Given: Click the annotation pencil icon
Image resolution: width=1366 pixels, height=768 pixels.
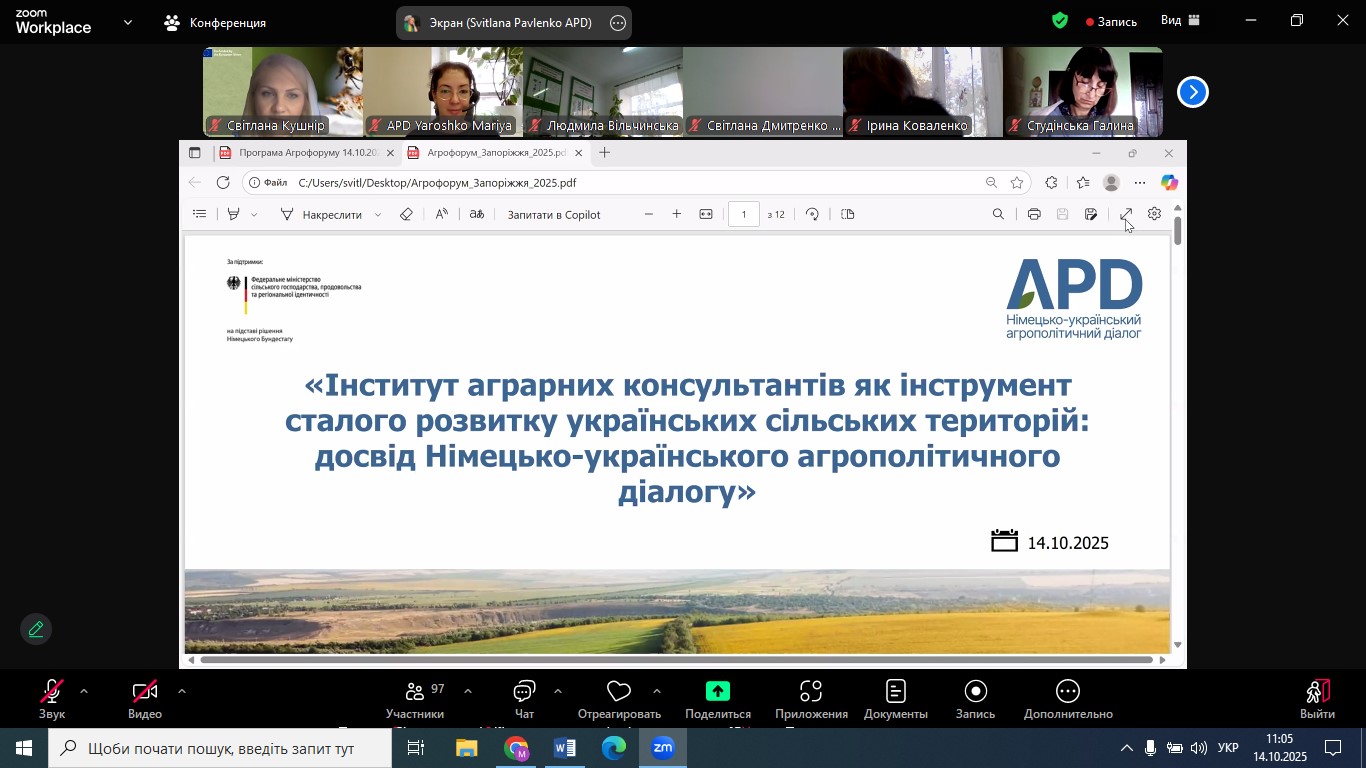Looking at the screenshot, I should point(36,629).
